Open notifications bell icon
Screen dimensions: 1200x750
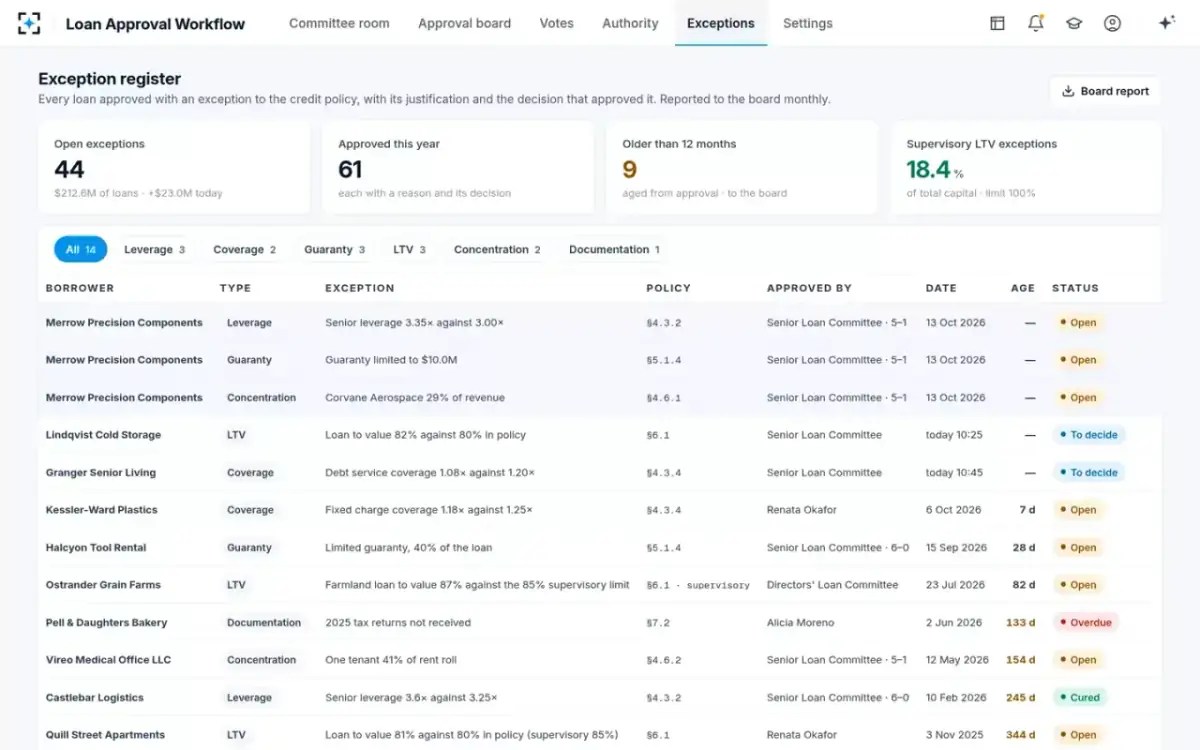tap(1035, 23)
